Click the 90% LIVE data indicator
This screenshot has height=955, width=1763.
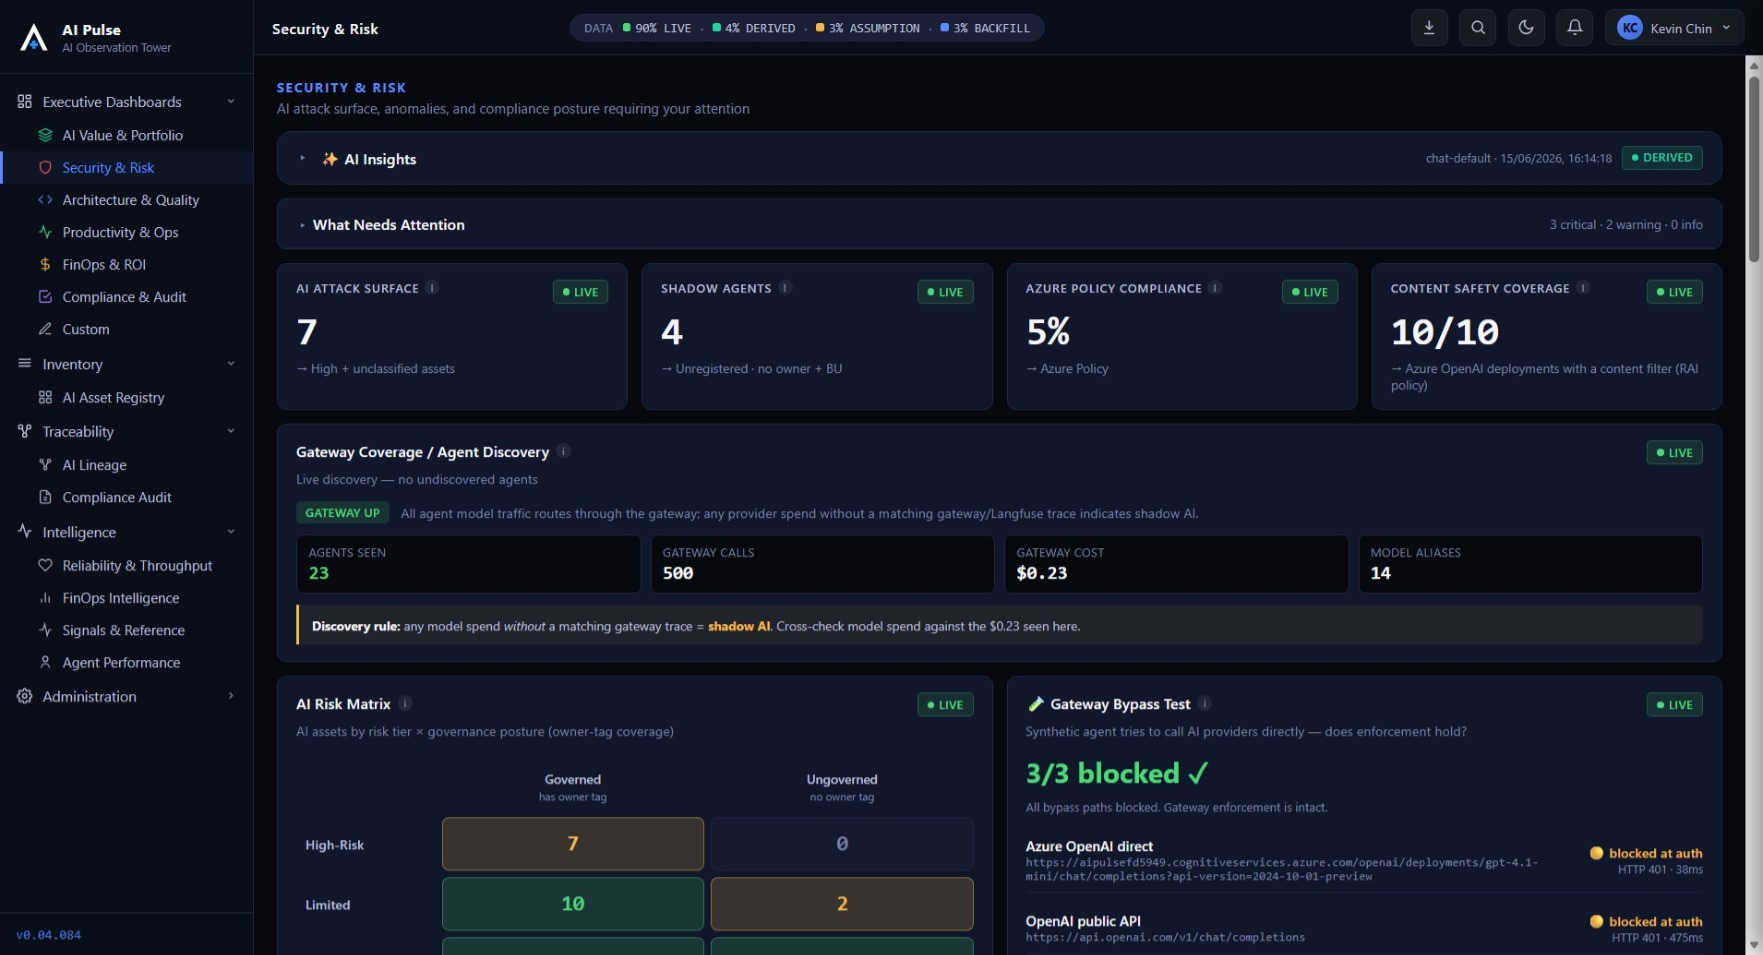point(657,28)
